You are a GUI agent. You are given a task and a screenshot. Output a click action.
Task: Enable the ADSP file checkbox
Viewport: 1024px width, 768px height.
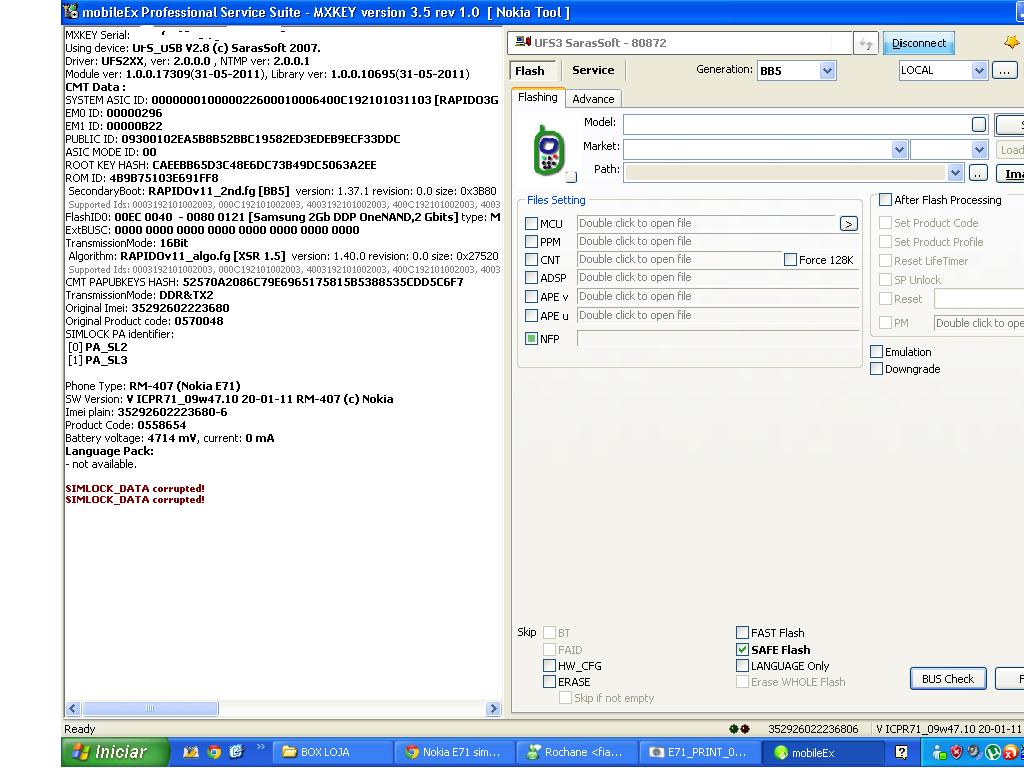point(532,278)
